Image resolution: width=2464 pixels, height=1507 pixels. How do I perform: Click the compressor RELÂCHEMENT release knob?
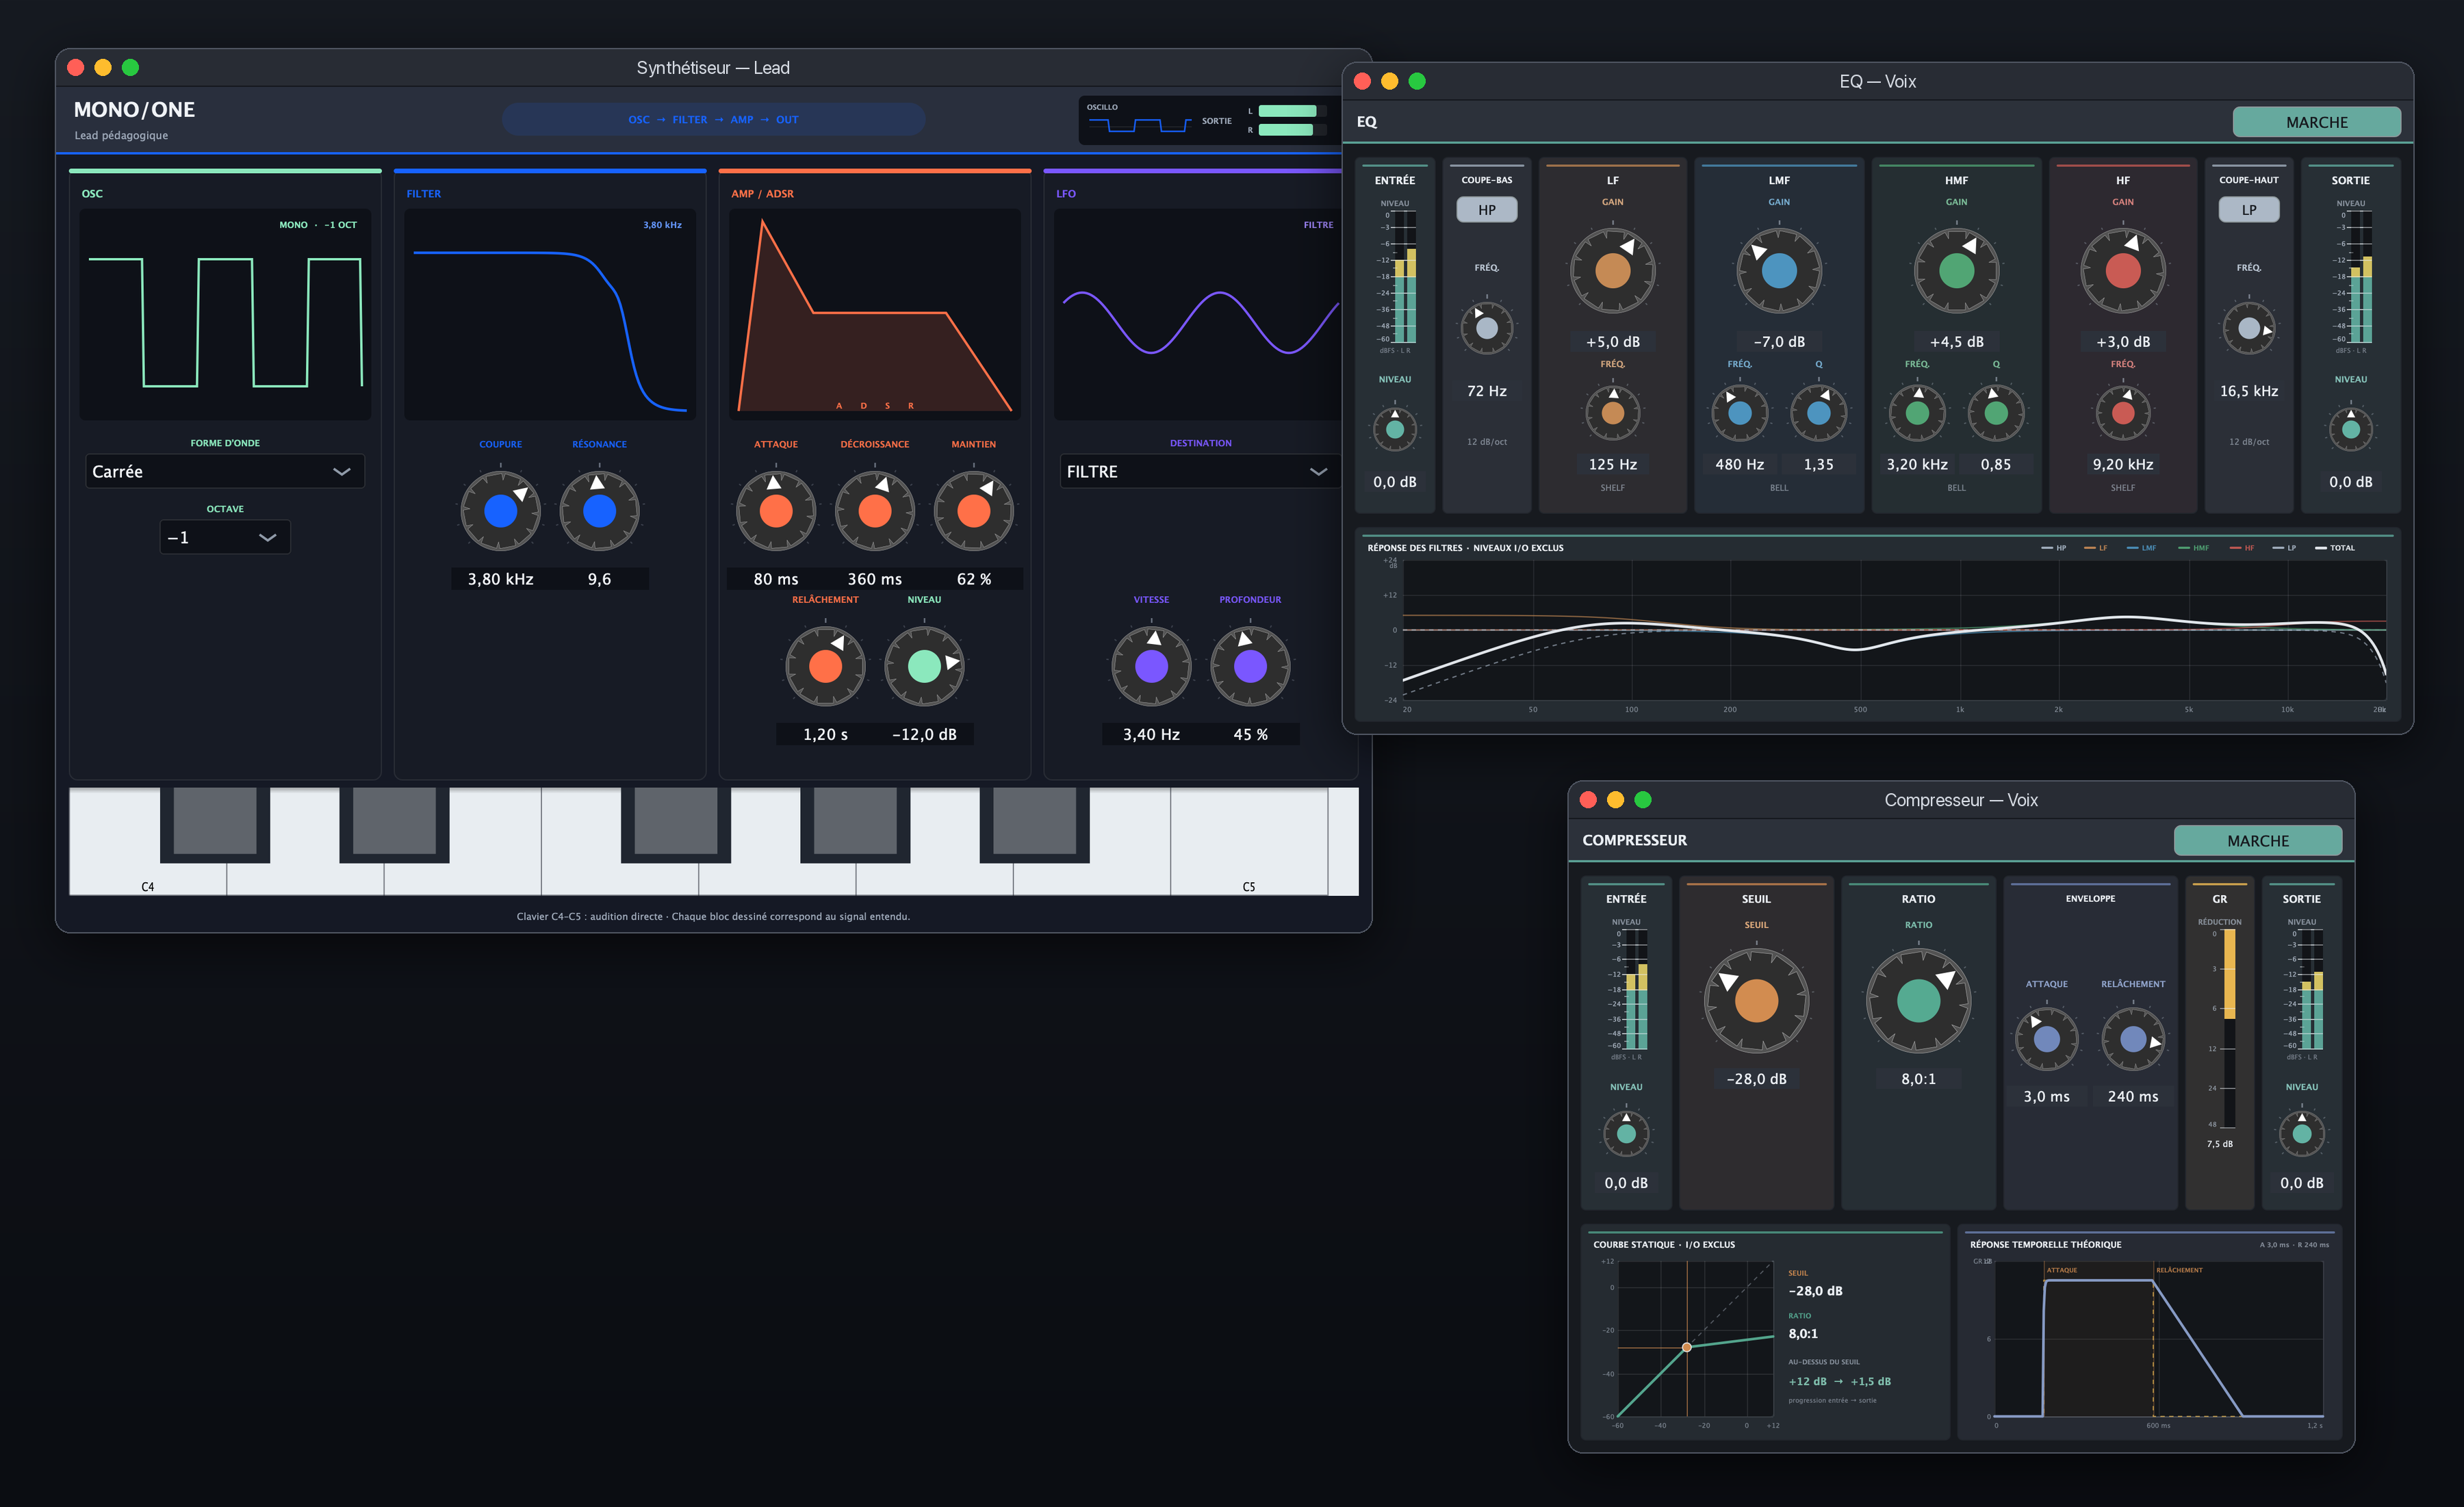click(2133, 1040)
